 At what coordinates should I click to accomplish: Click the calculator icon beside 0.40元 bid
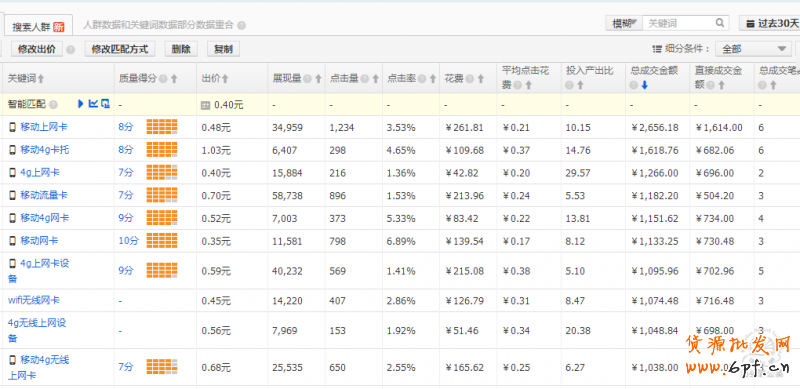point(206,105)
